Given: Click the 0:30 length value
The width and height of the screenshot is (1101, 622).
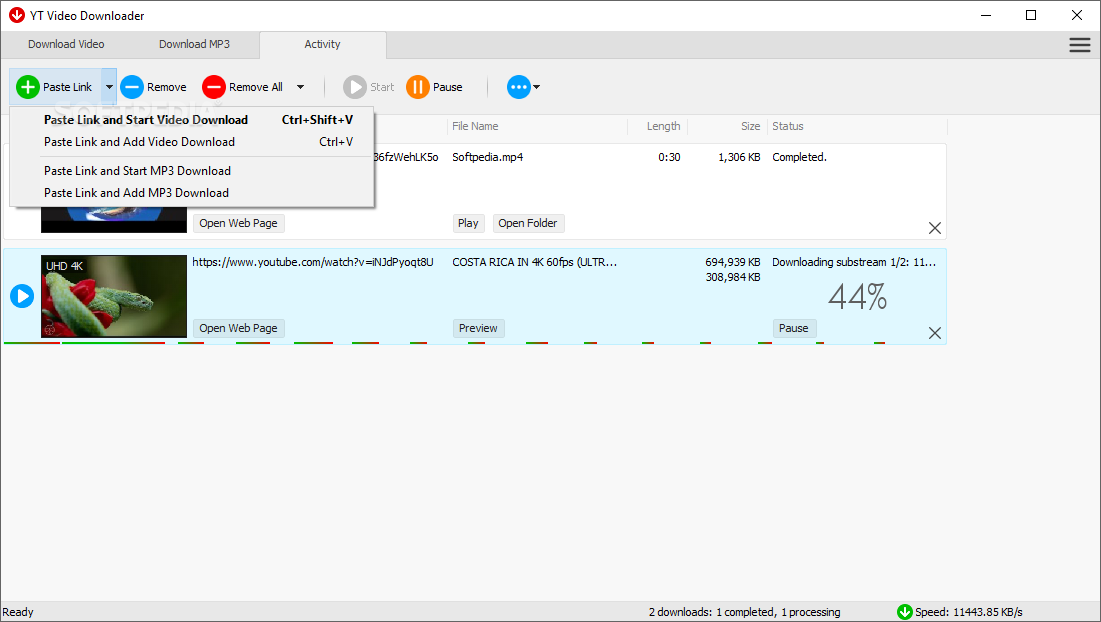Looking at the screenshot, I should [669, 157].
